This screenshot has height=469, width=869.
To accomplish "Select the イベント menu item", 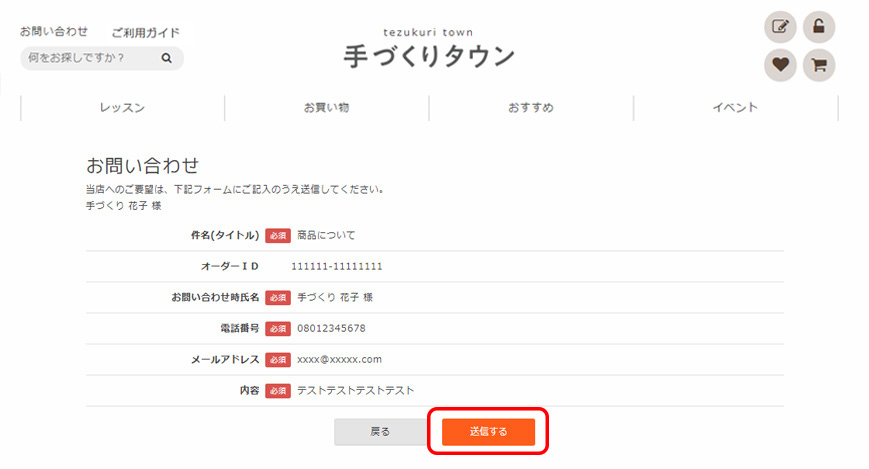I will (735, 108).
